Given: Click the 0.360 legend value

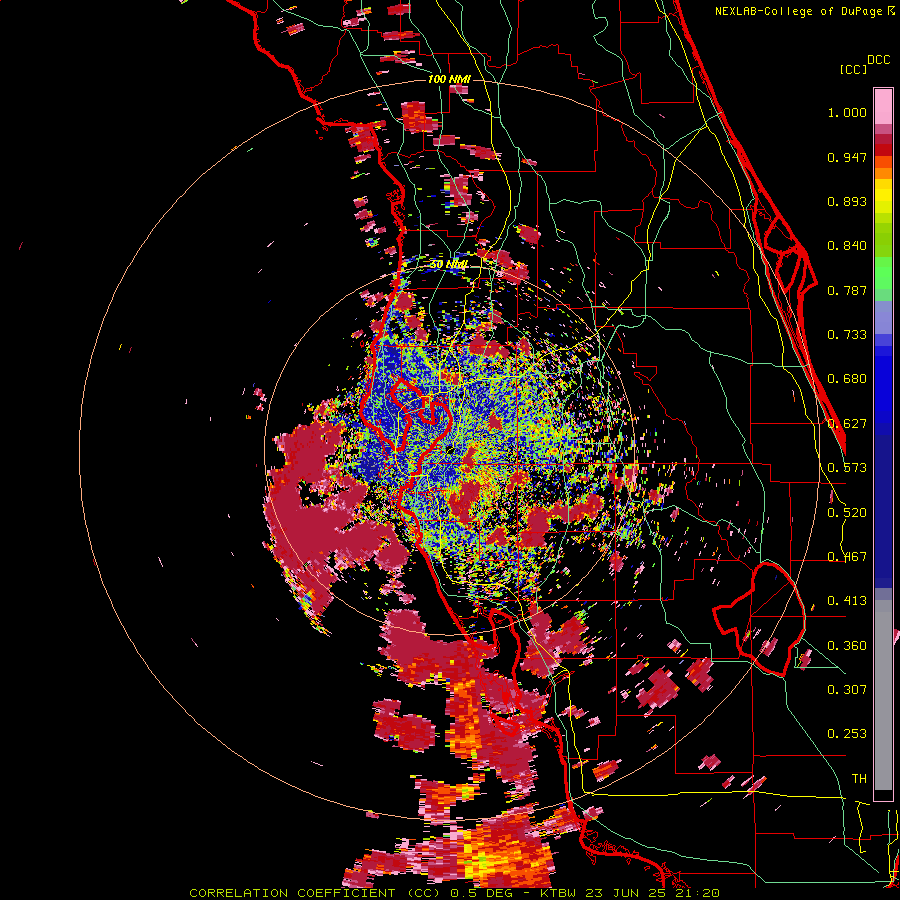Looking at the screenshot, I should pyautogui.click(x=847, y=646).
